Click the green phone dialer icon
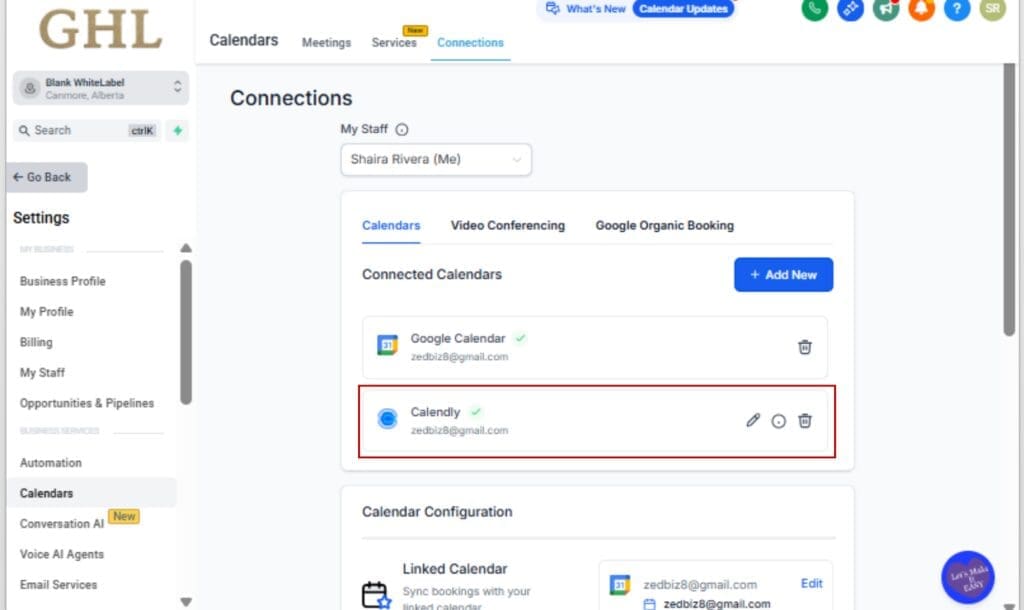The height and width of the screenshot is (610, 1024). (814, 8)
